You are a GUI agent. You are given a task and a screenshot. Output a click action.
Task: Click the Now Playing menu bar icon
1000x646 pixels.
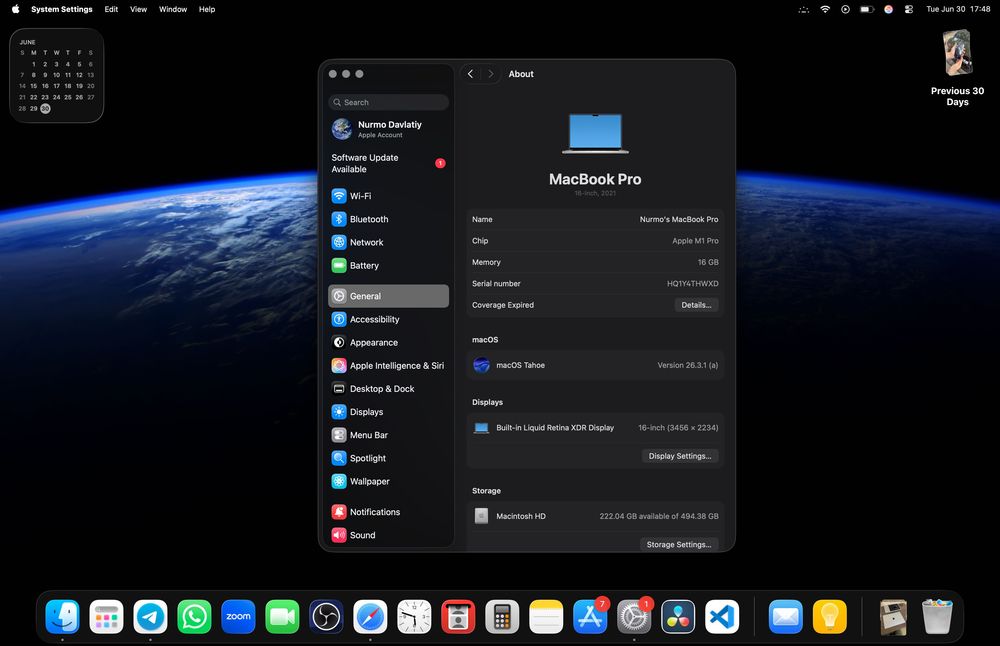(x=846, y=9)
